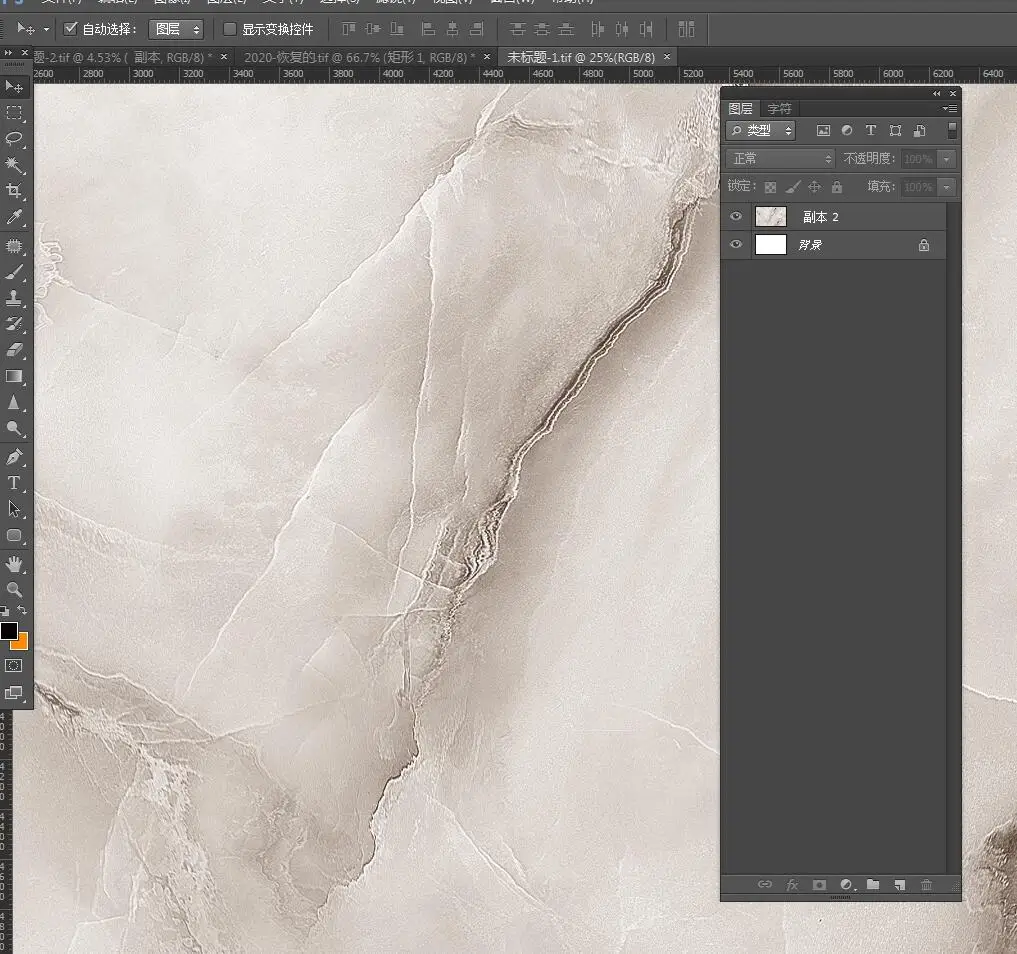Select the Eraser tool
This screenshot has height=954, width=1017.
(14, 349)
